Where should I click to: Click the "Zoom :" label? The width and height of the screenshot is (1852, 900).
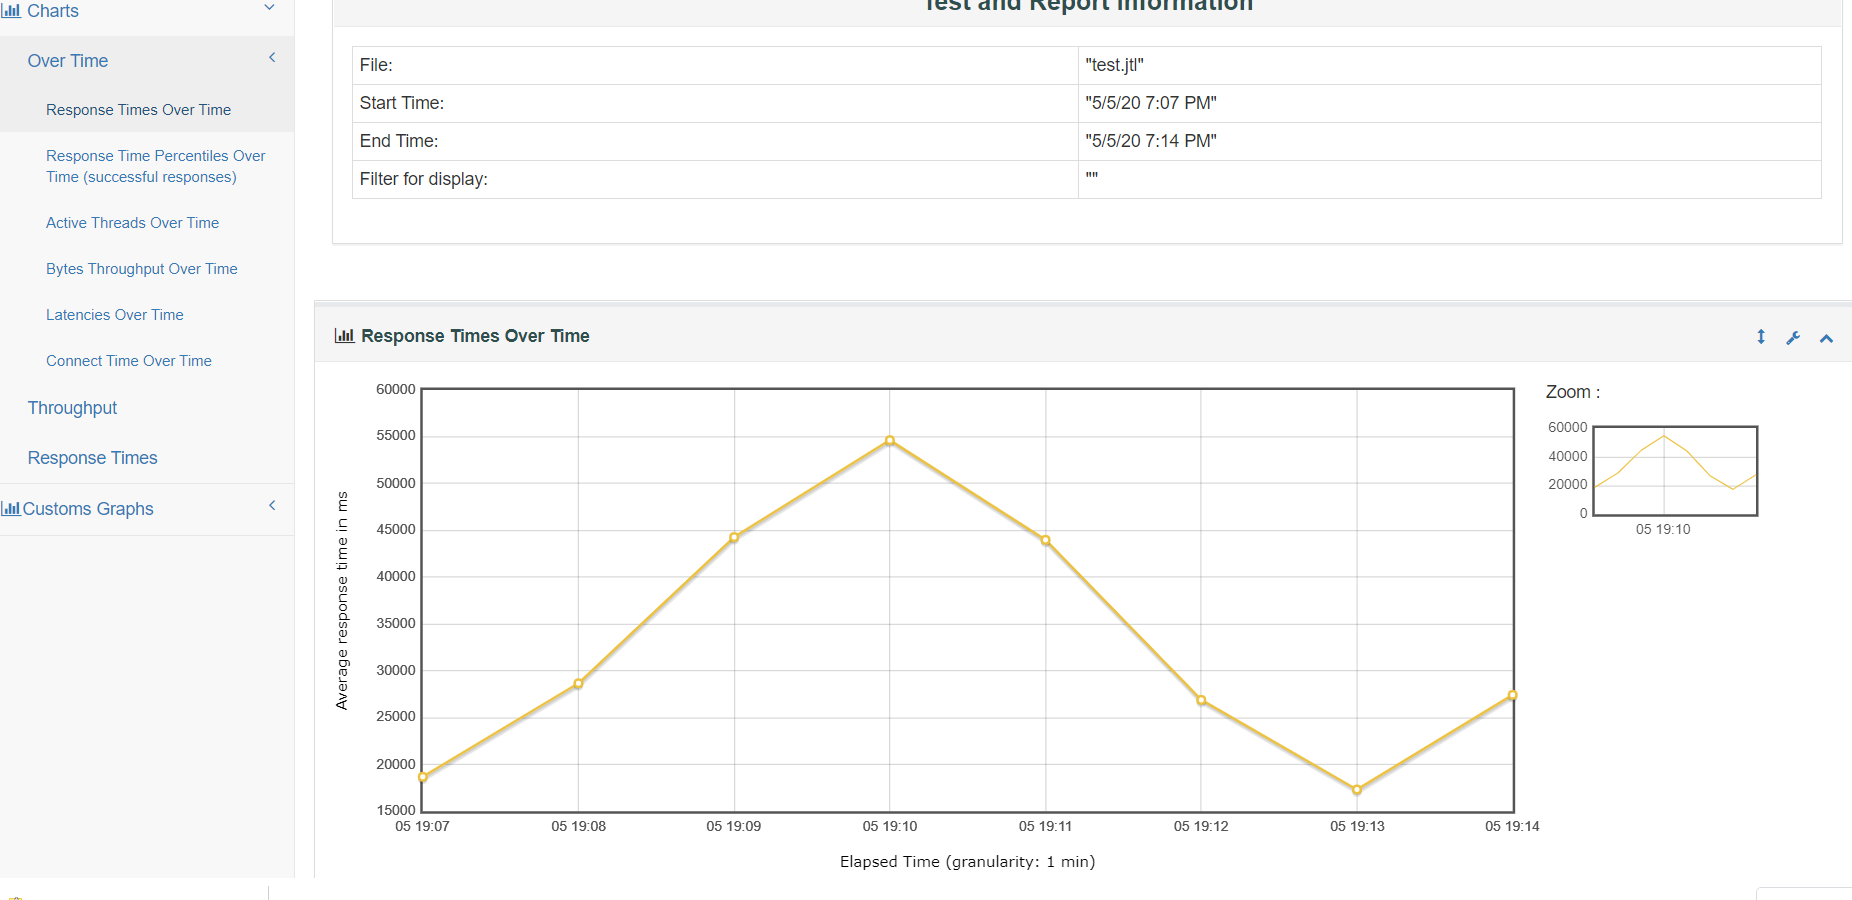[1573, 392]
